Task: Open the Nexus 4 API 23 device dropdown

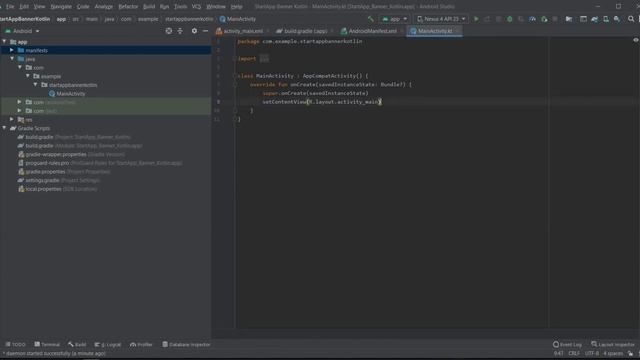Action: pyautogui.click(x=441, y=19)
